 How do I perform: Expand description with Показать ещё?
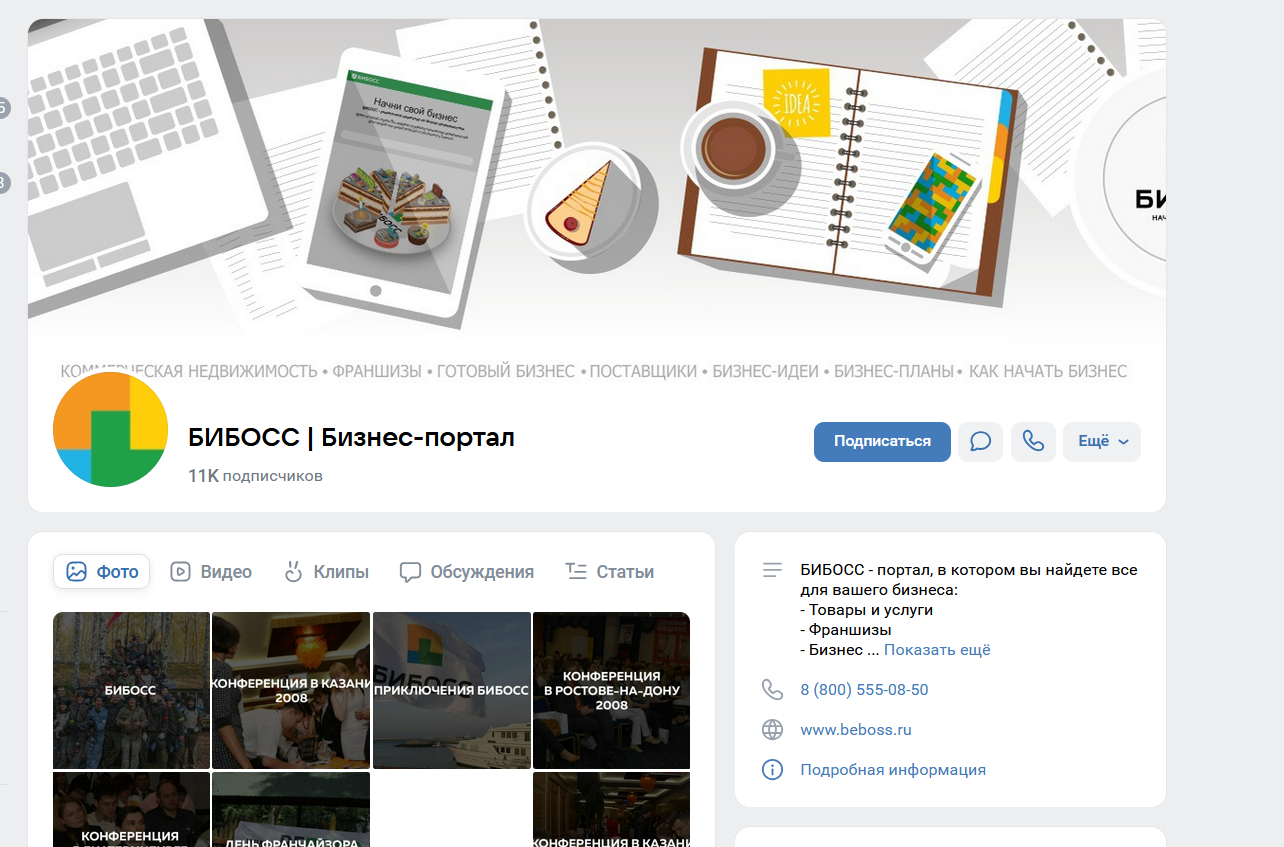pos(937,650)
